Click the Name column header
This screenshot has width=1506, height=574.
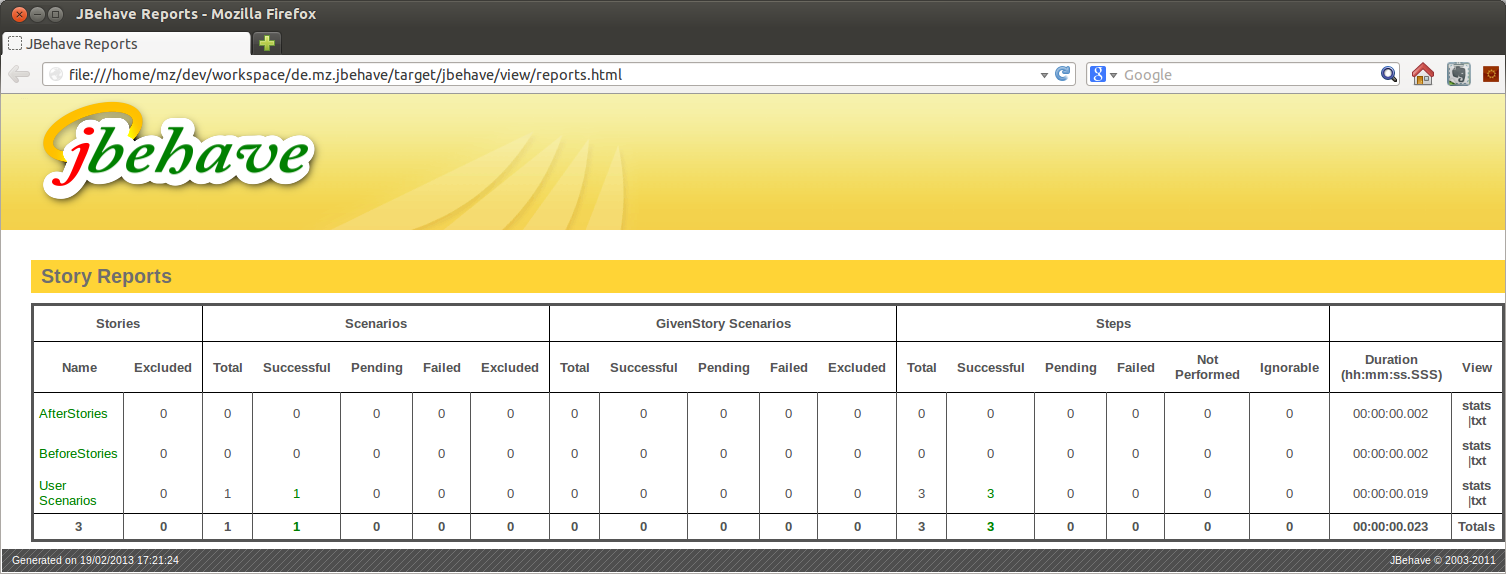79,367
